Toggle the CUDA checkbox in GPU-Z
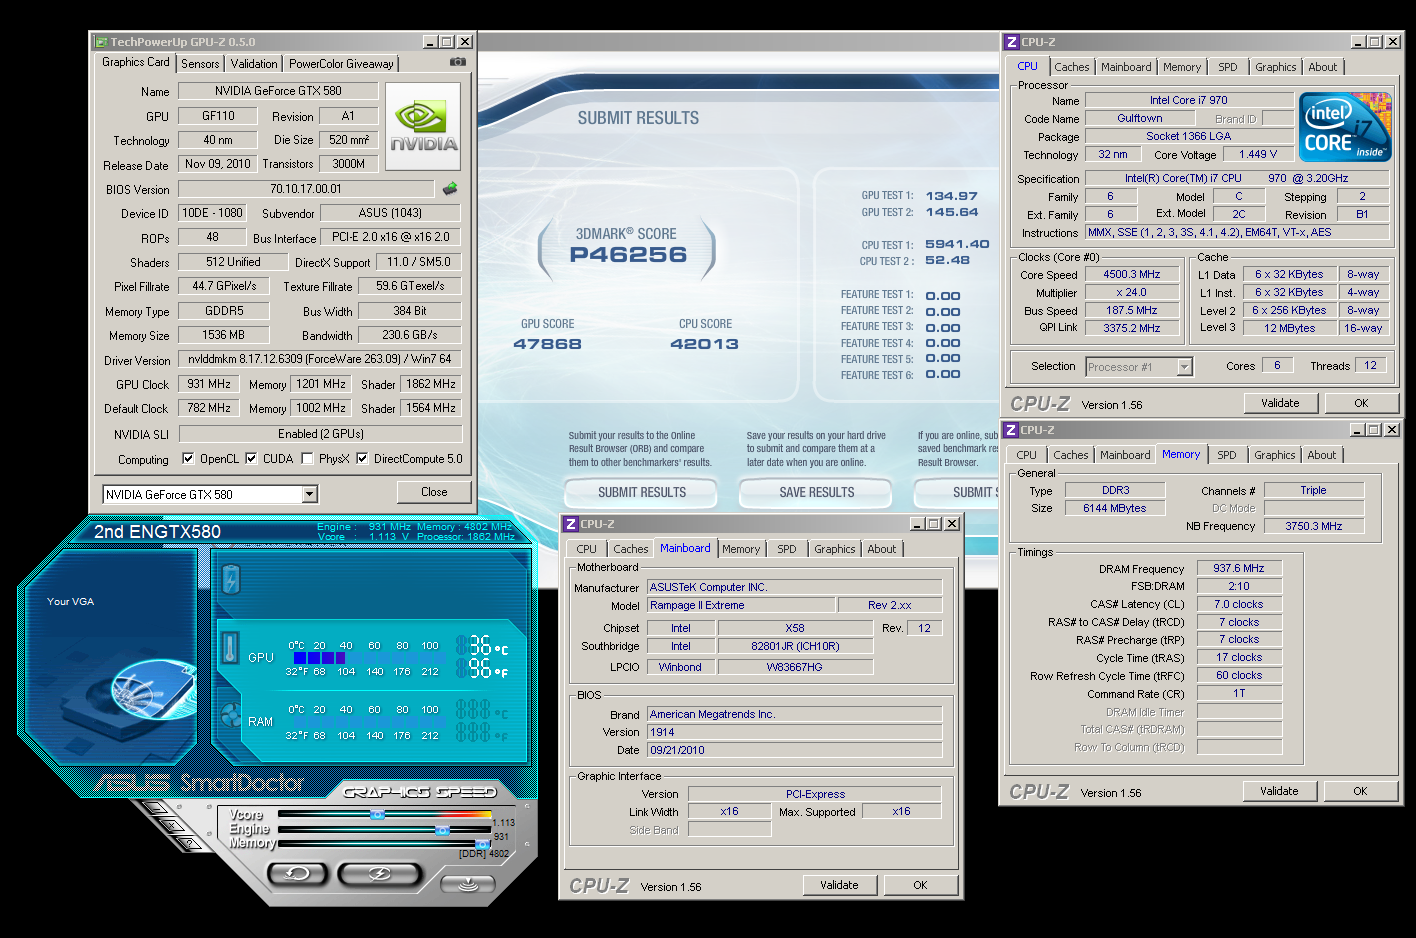This screenshot has width=1416, height=938. (x=251, y=459)
